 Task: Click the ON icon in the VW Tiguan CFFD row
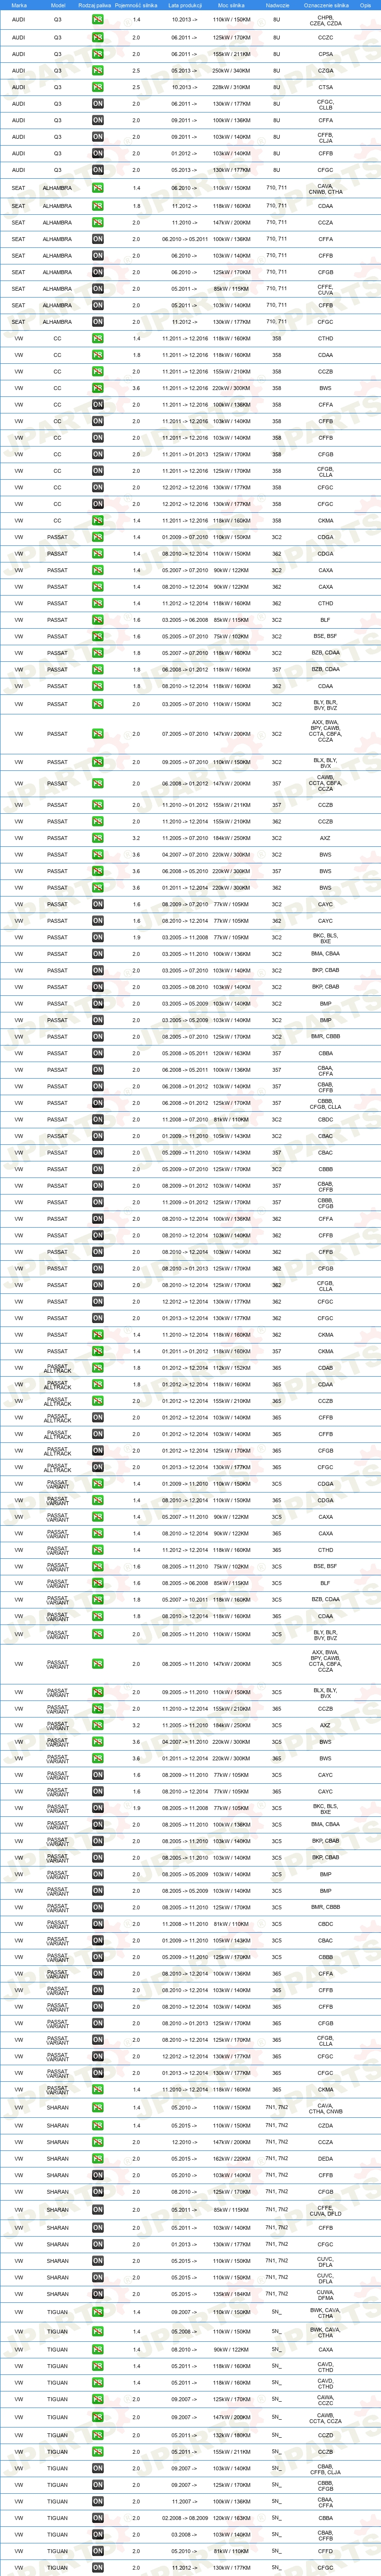tap(98, 2551)
